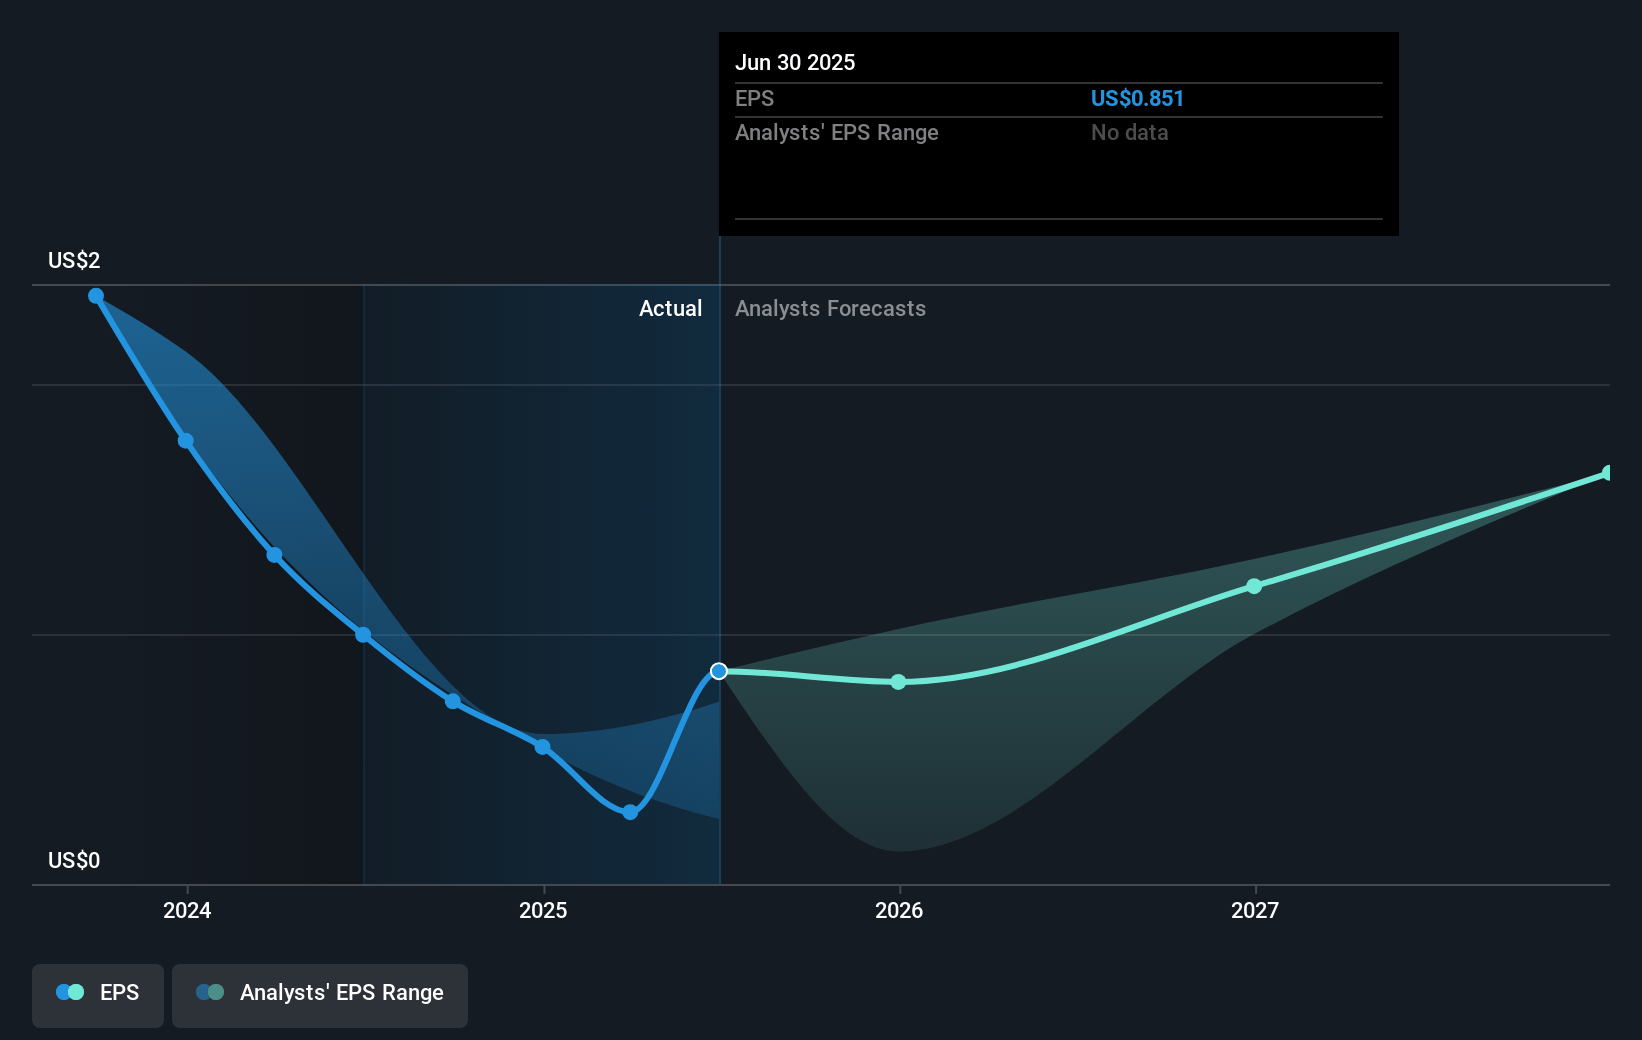Screen dimensions: 1642x1040
Task: Select the 2026 forecast EPS data point
Action: [x=898, y=682]
